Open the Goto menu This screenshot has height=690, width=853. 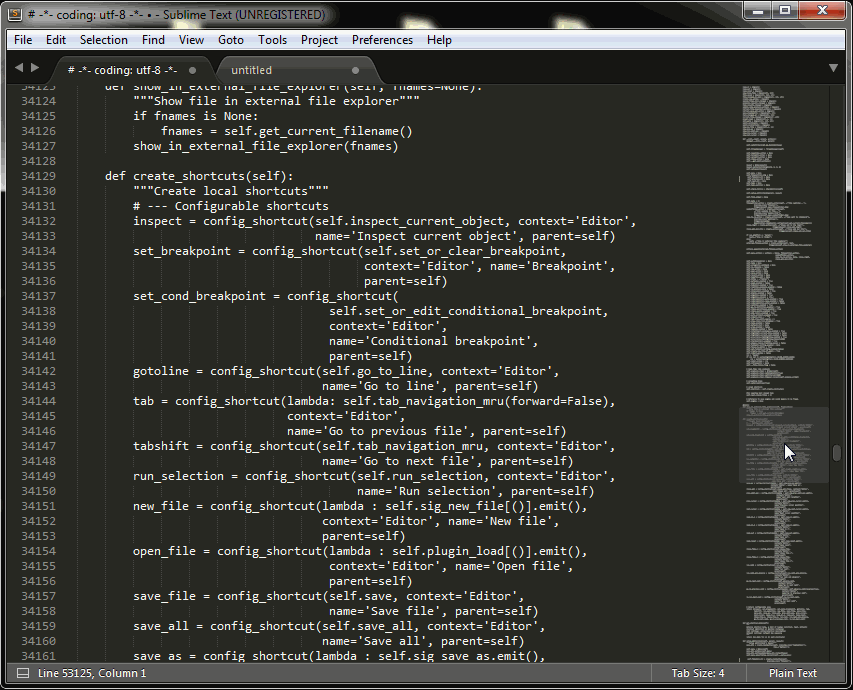(231, 40)
